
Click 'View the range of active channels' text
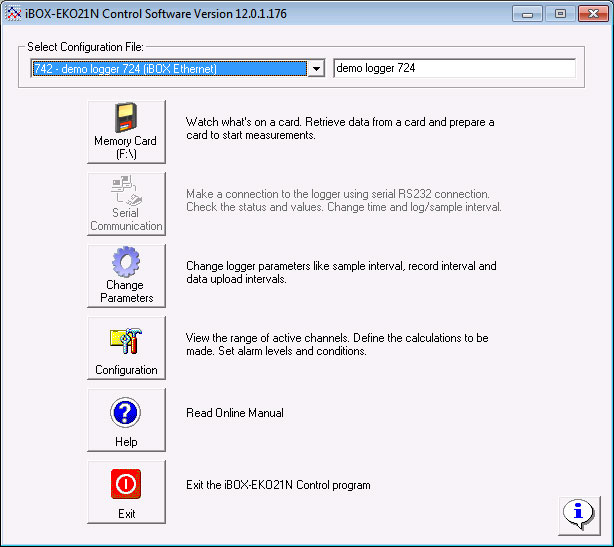(x=337, y=344)
